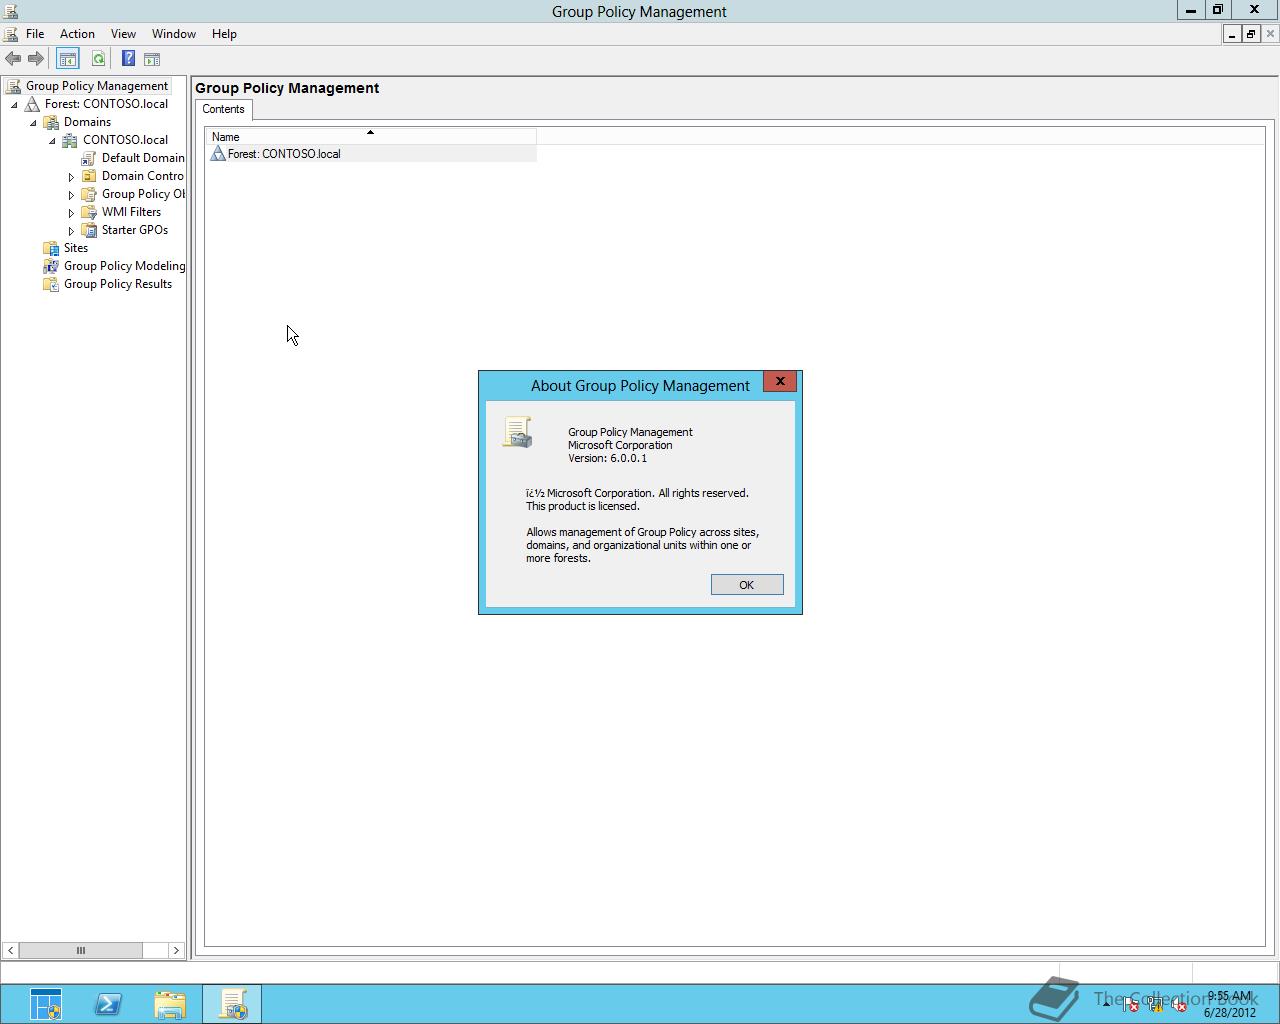Click the Group Policy Management taskbar button
The image size is (1280, 1024).
[x=232, y=1004]
